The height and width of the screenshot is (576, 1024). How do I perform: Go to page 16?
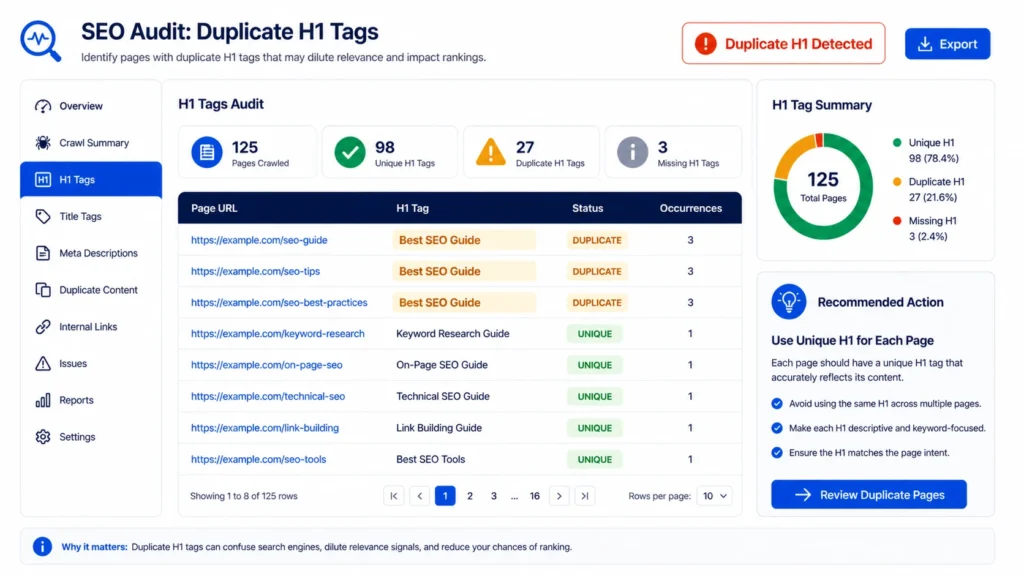(535, 496)
